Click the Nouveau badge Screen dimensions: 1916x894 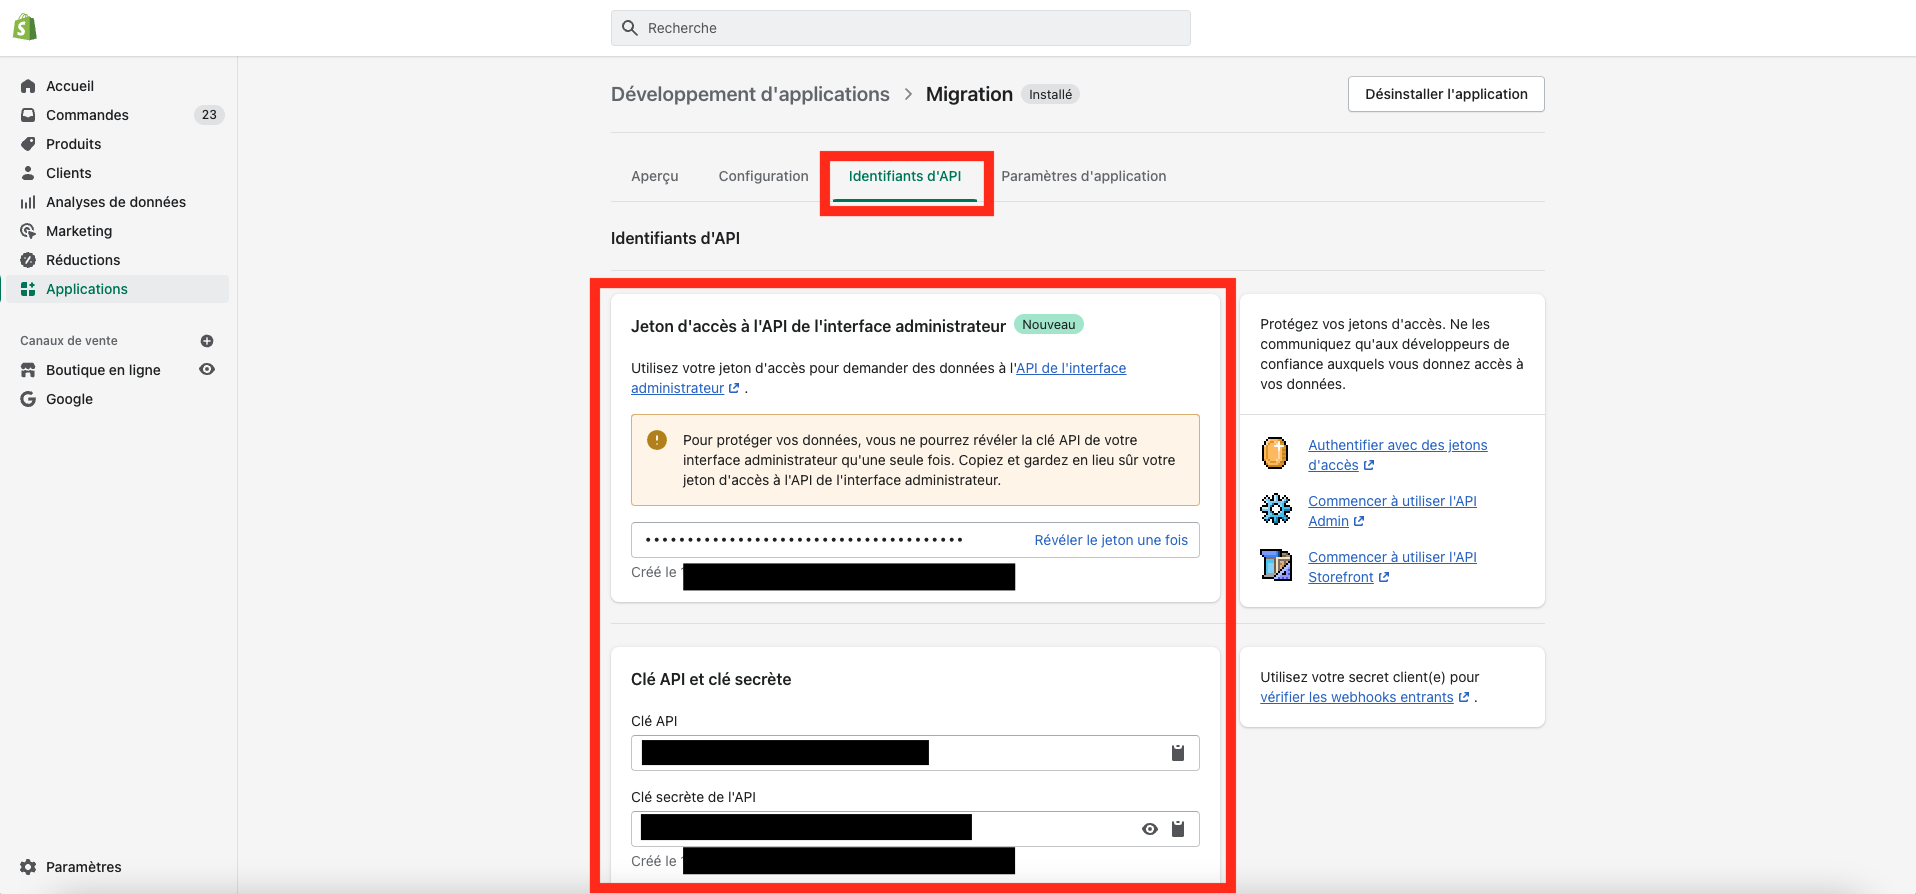coord(1049,324)
